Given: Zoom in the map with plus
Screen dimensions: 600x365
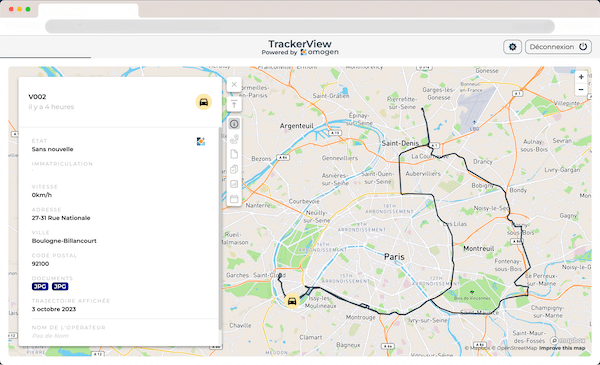Looking at the screenshot, I should point(581,77).
